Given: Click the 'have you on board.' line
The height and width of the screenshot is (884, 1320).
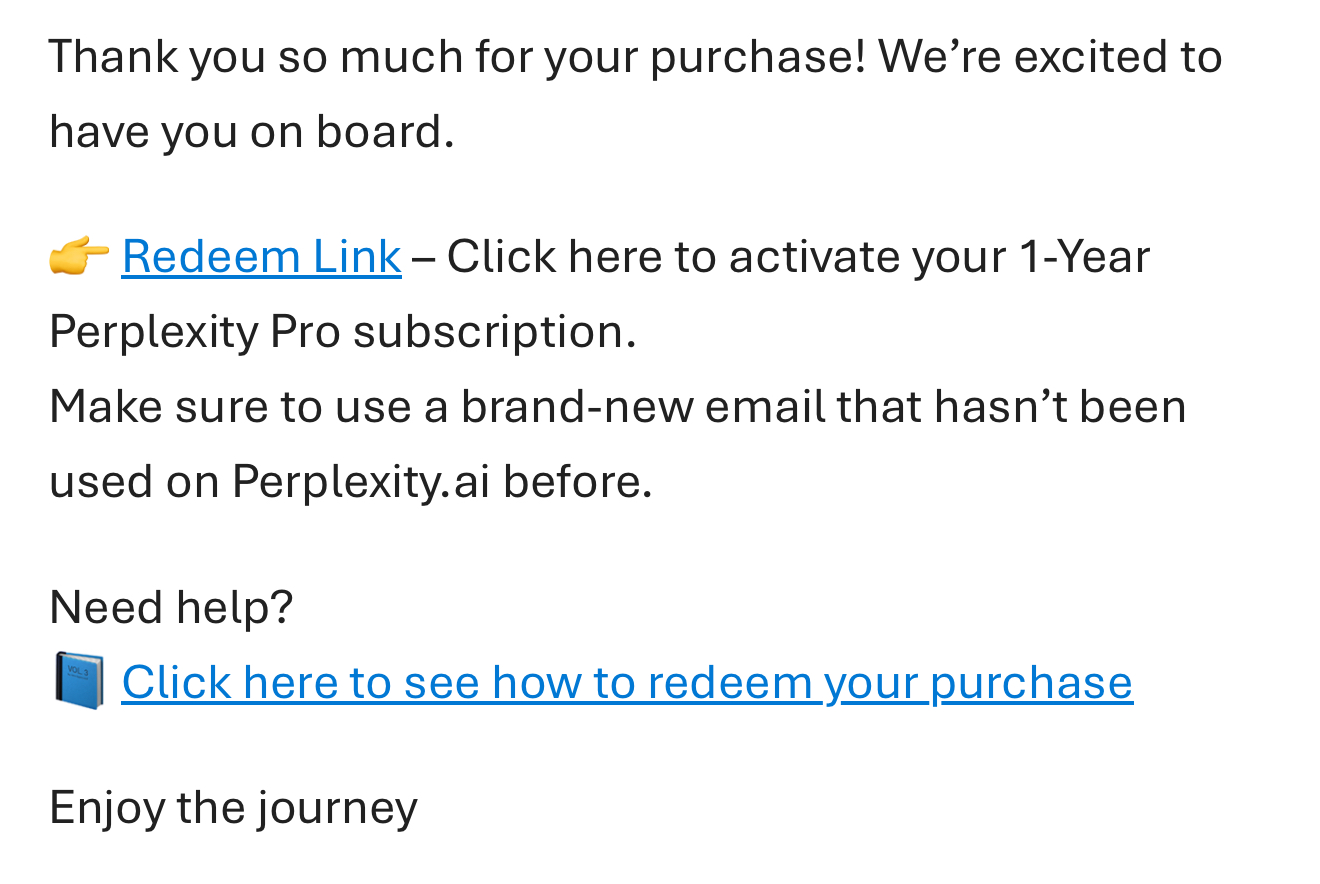Looking at the screenshot, I should tap(251, 132).
